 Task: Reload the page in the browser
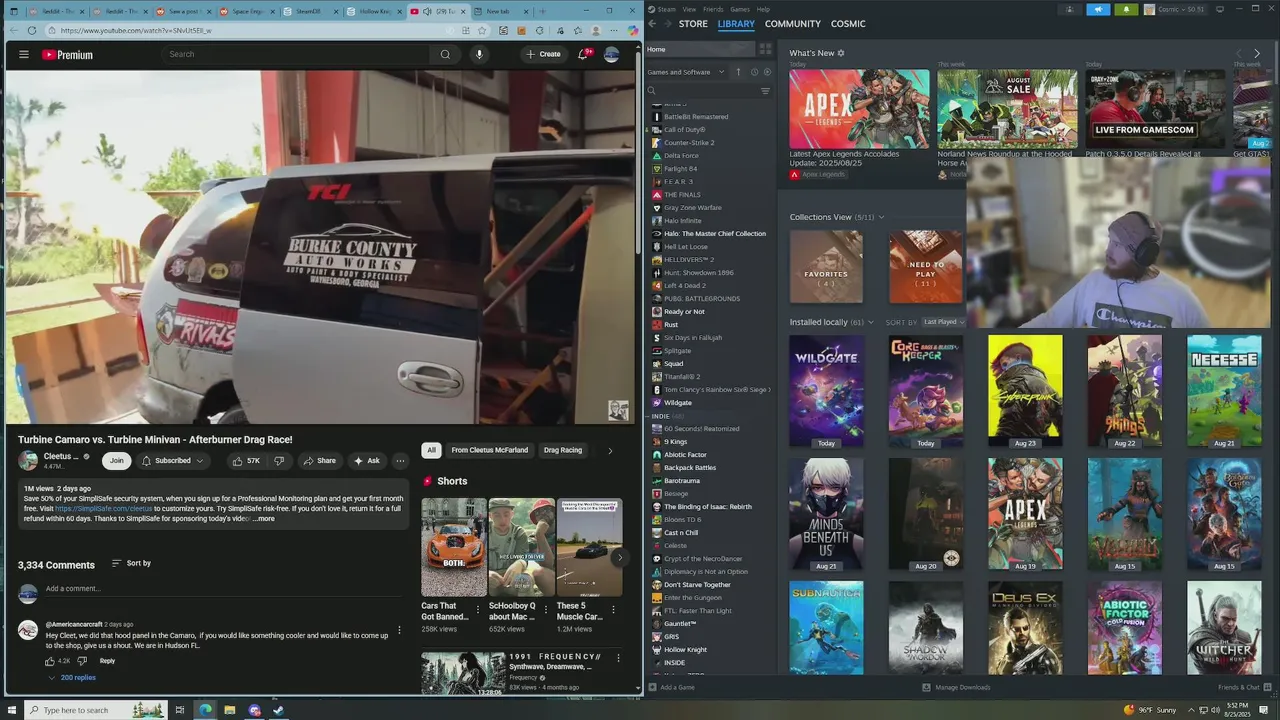tap(32, 30)
